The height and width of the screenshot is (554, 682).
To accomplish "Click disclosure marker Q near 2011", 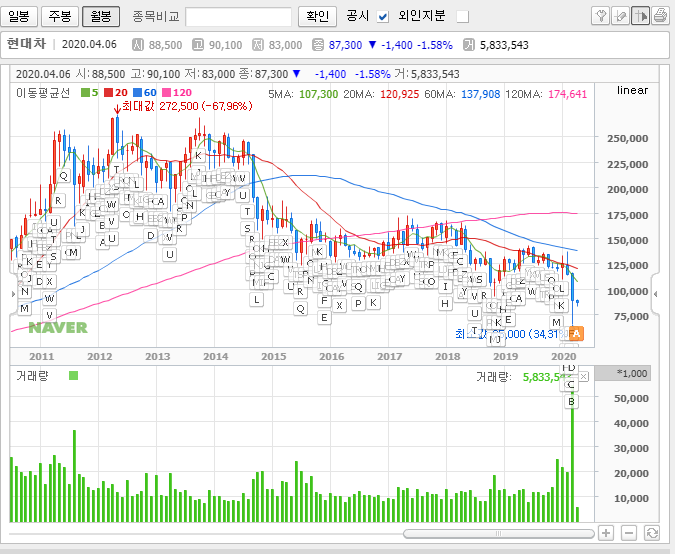I will click(64, 176).
